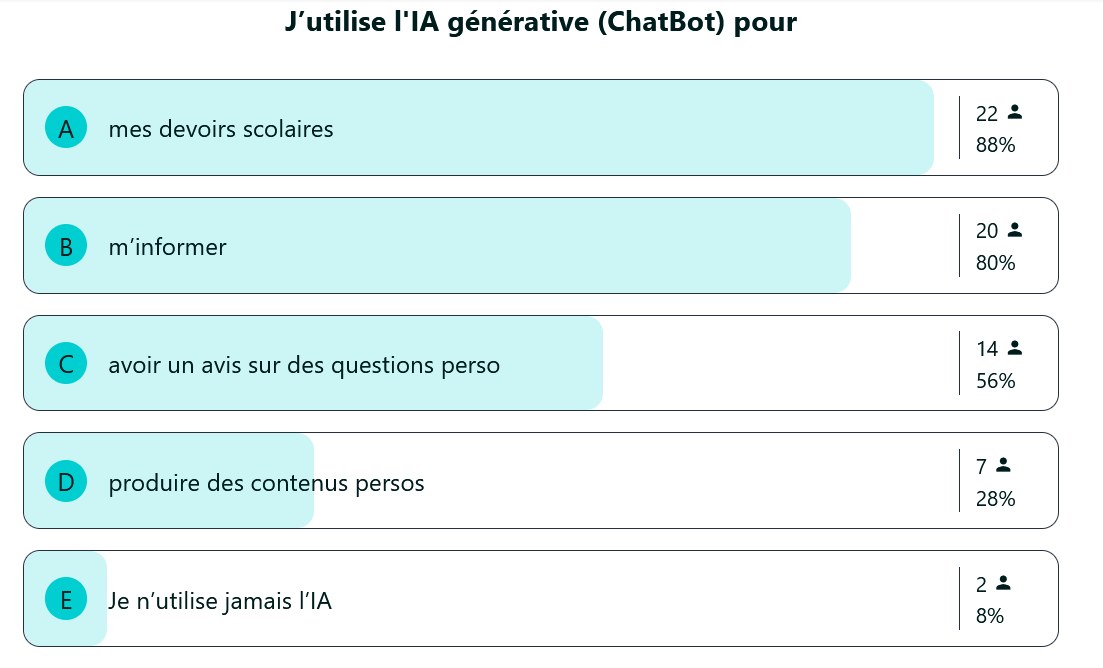Choose the "m'informer" answer option
This screenshot has width=1103, height=668.
(x=167, y=247)
